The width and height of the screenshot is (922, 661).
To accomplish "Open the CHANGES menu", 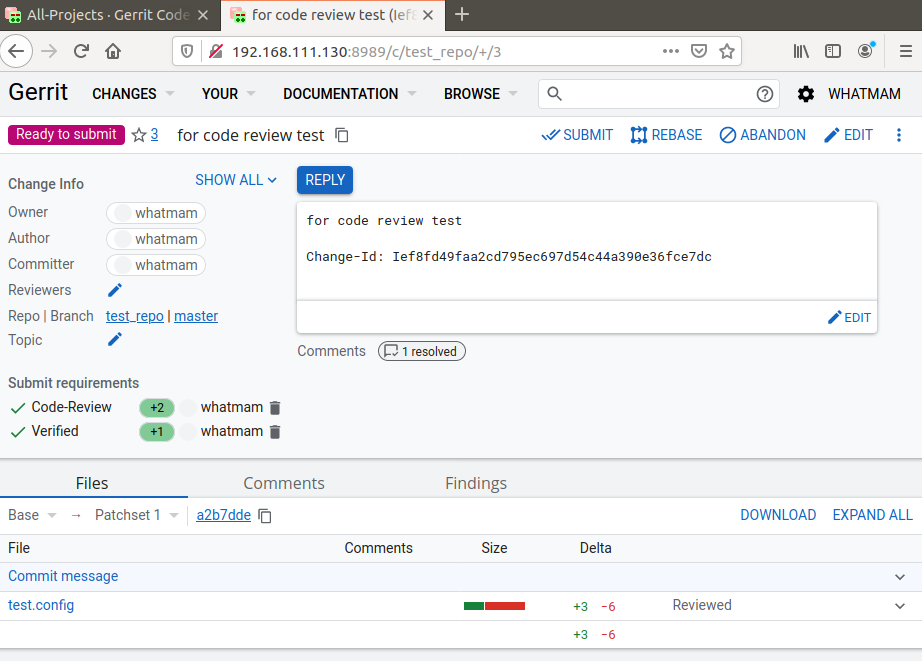I will [133, 94].
